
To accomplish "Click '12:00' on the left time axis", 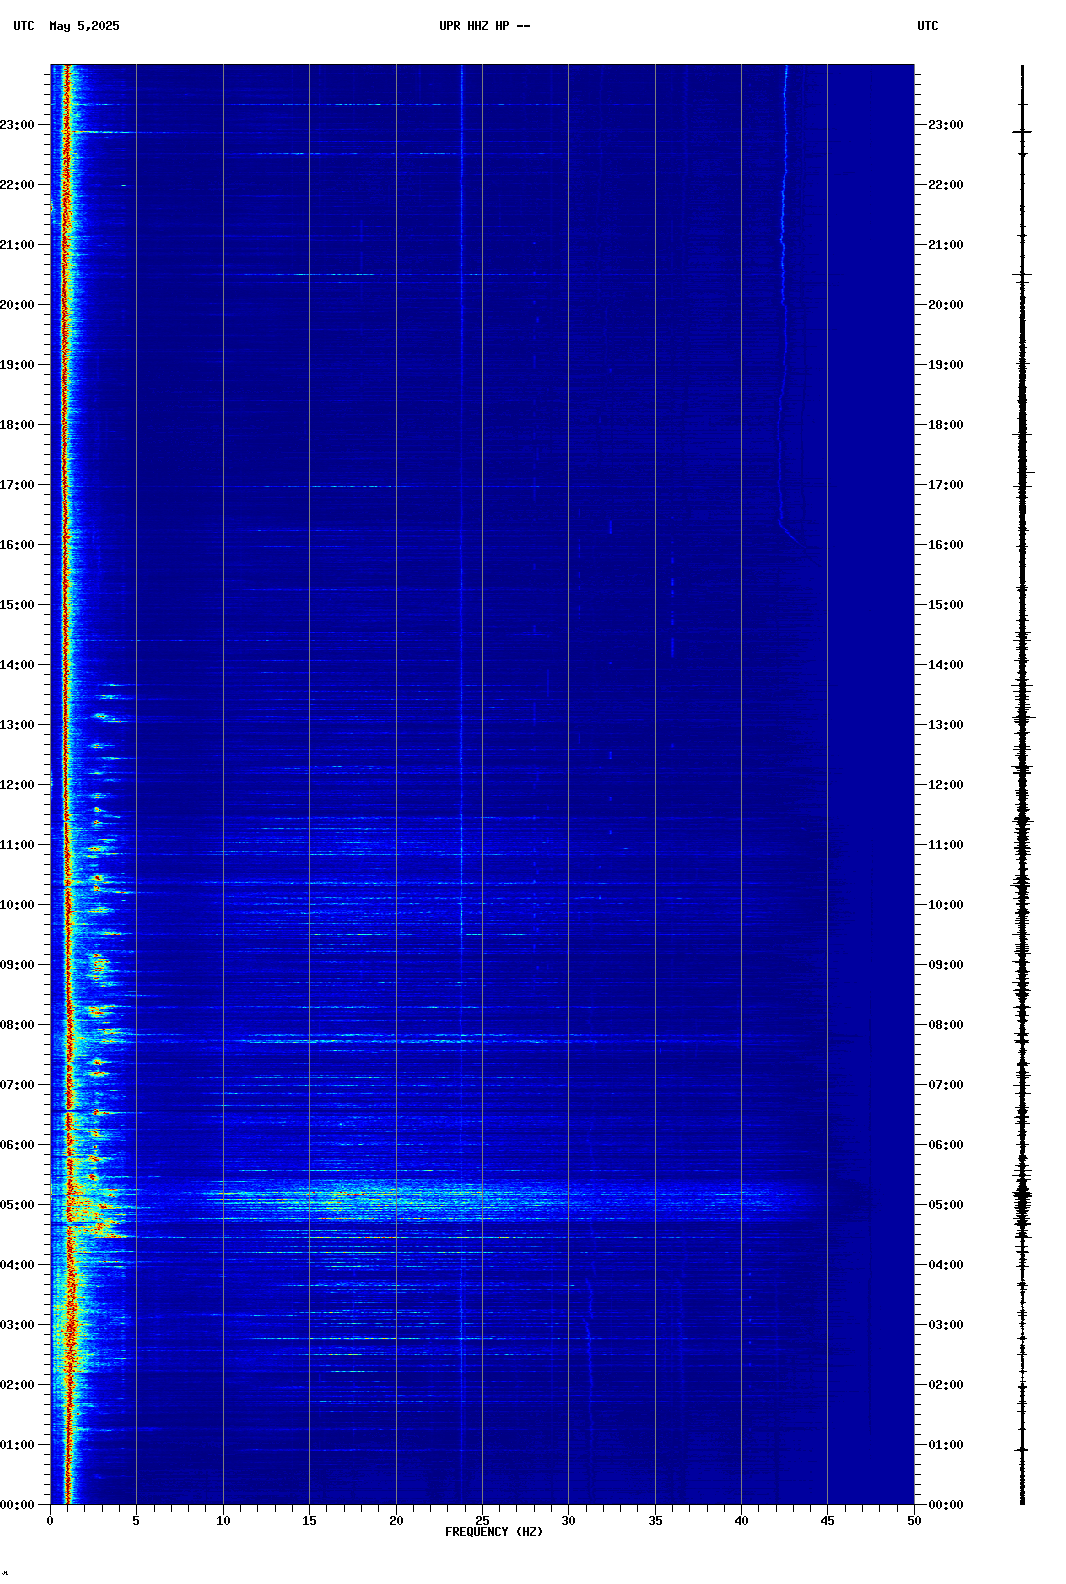I will [17, 785].
